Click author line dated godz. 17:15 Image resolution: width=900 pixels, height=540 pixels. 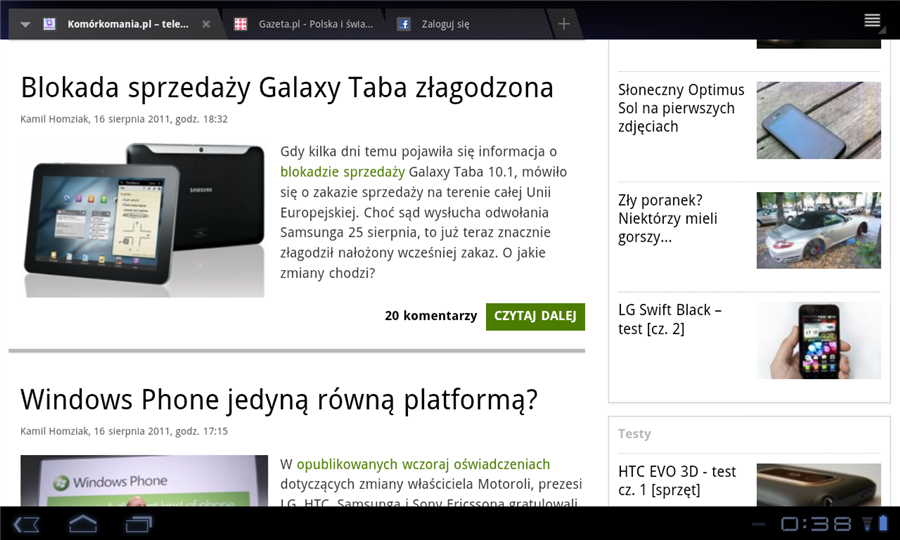point(124,432)
